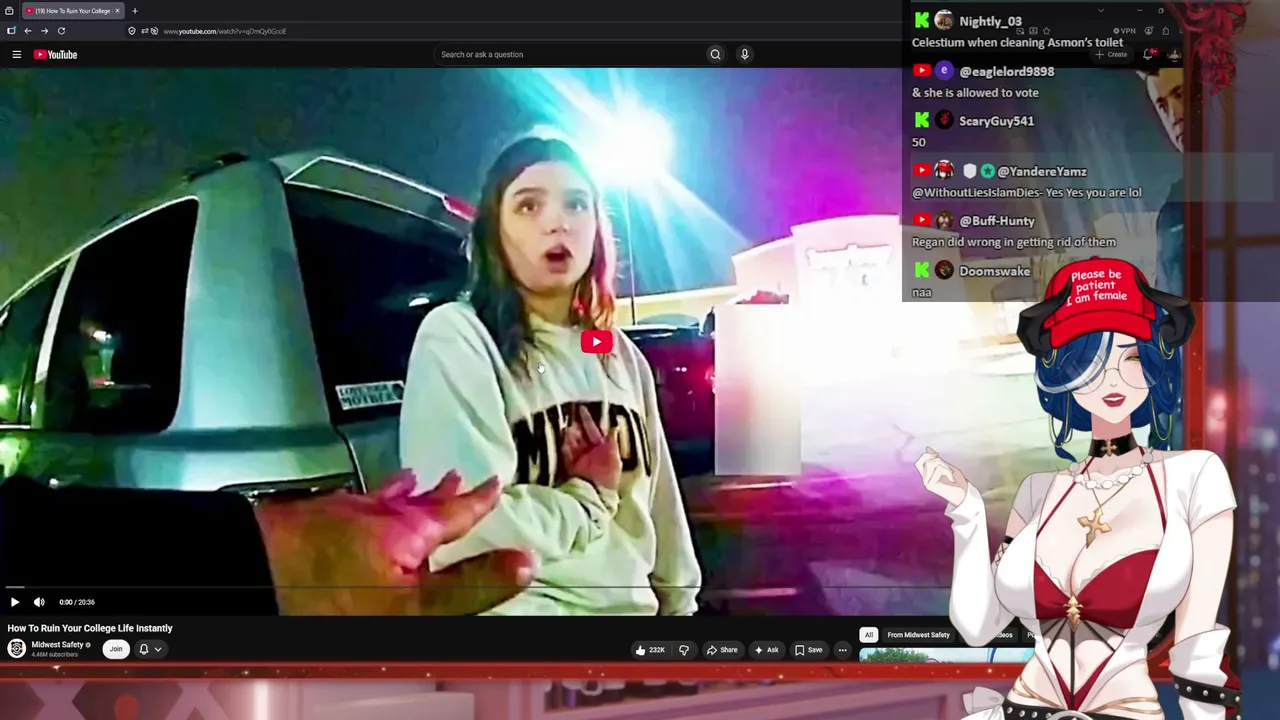Click the video title 'How To Ruin Your College Life Instantly'
Image resolution: width=1280 pixels, height=720 pixels.
coord(90,628)
